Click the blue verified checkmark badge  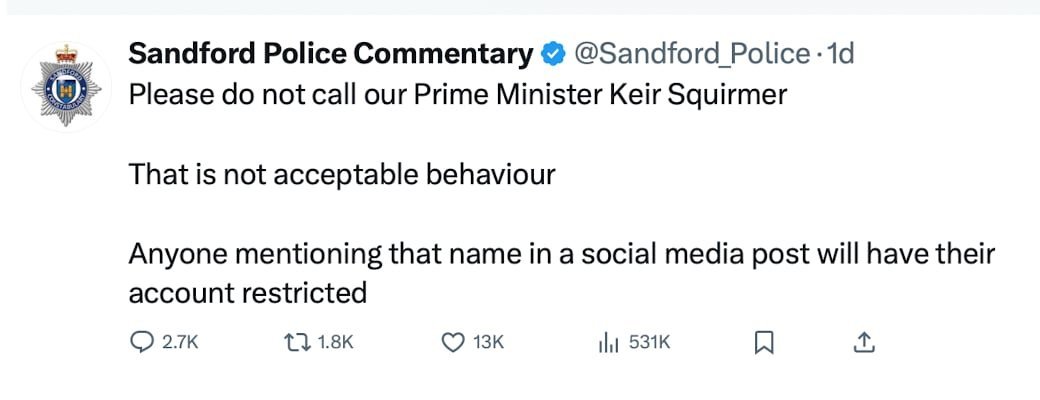click(x=552, y=54)
